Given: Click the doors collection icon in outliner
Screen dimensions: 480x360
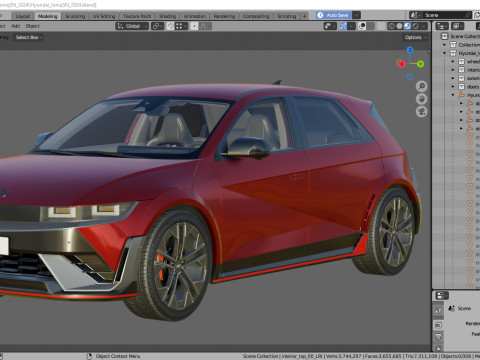Looking at the screenshot, I should click(x=461, y=87).
